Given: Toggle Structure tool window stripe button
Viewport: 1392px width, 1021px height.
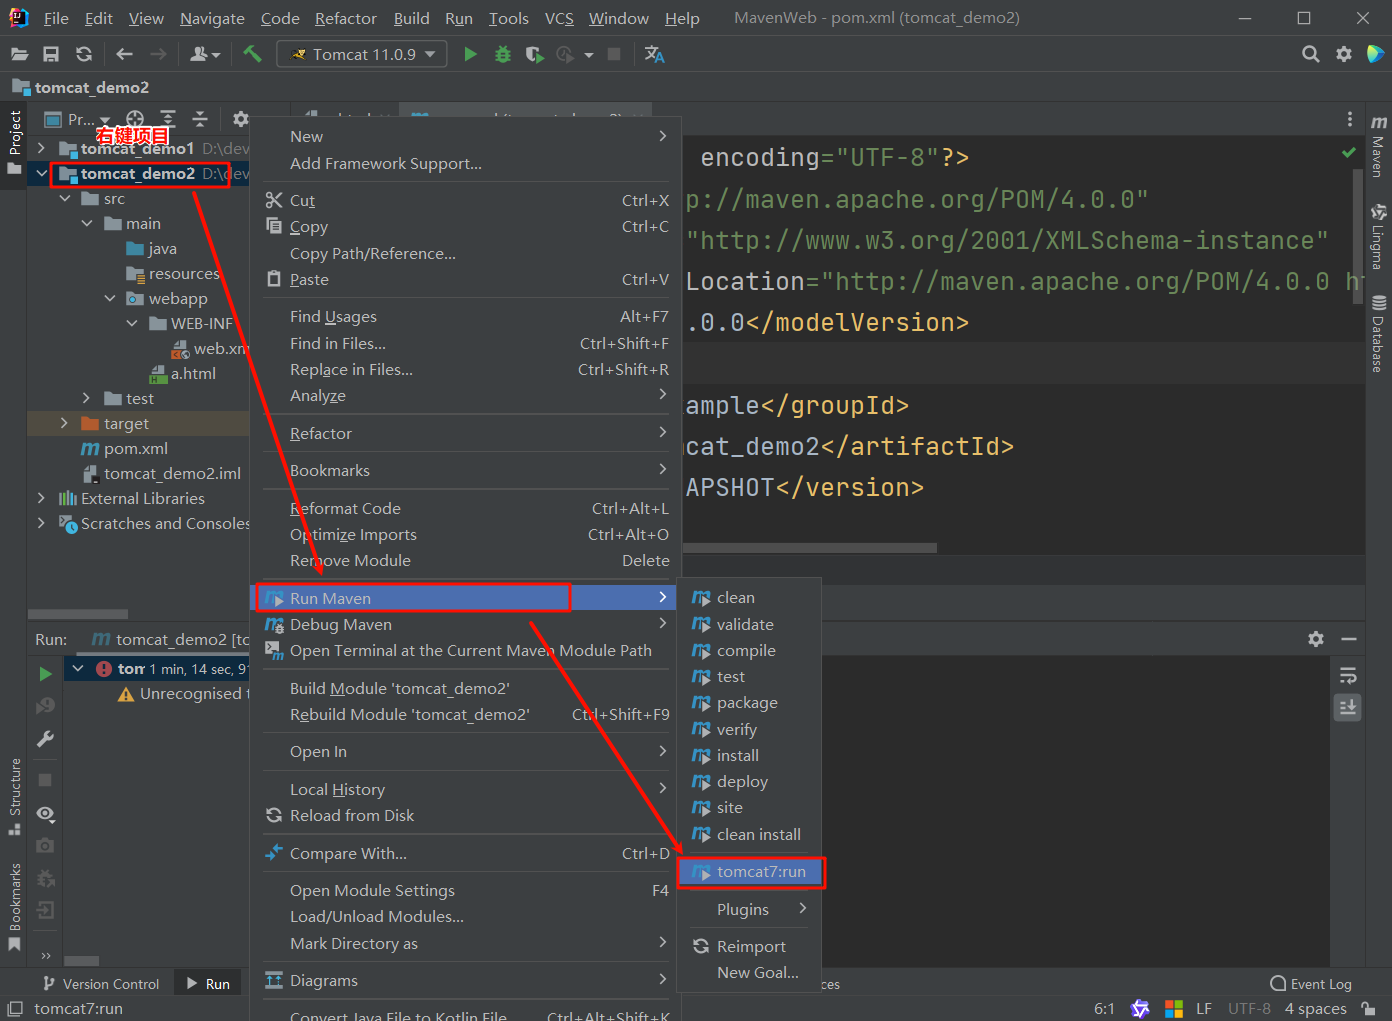Looking at the screenshot, I should (x=14, y=797).
